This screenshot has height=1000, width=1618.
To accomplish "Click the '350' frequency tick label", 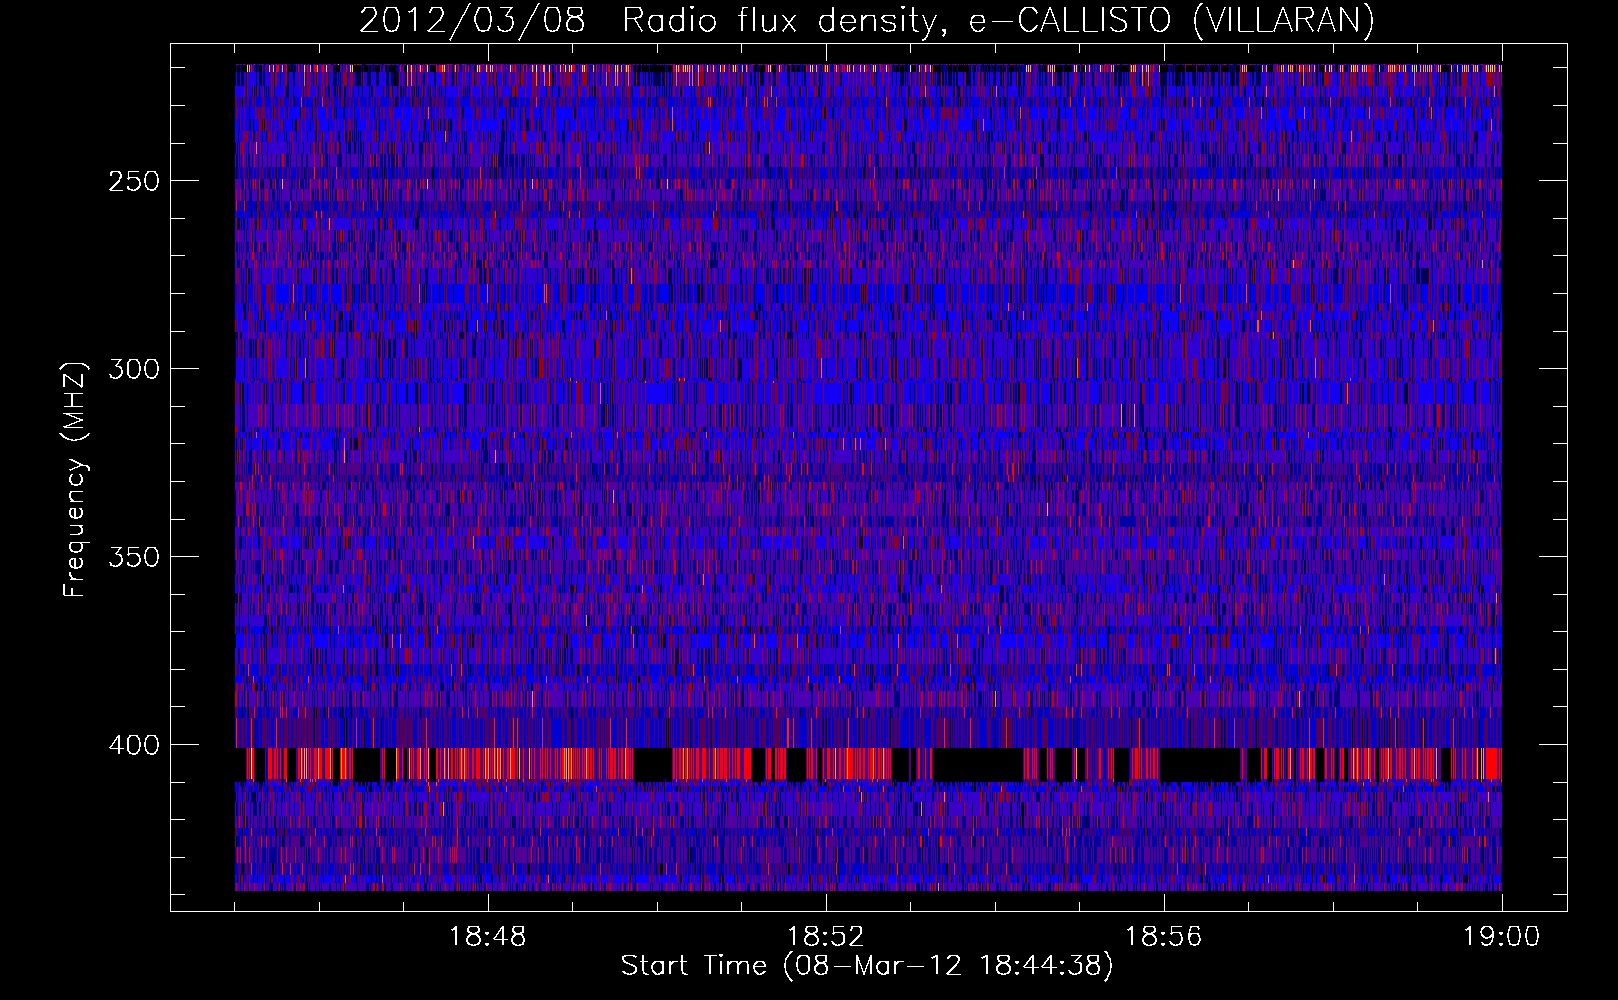I will pos(134,557).
